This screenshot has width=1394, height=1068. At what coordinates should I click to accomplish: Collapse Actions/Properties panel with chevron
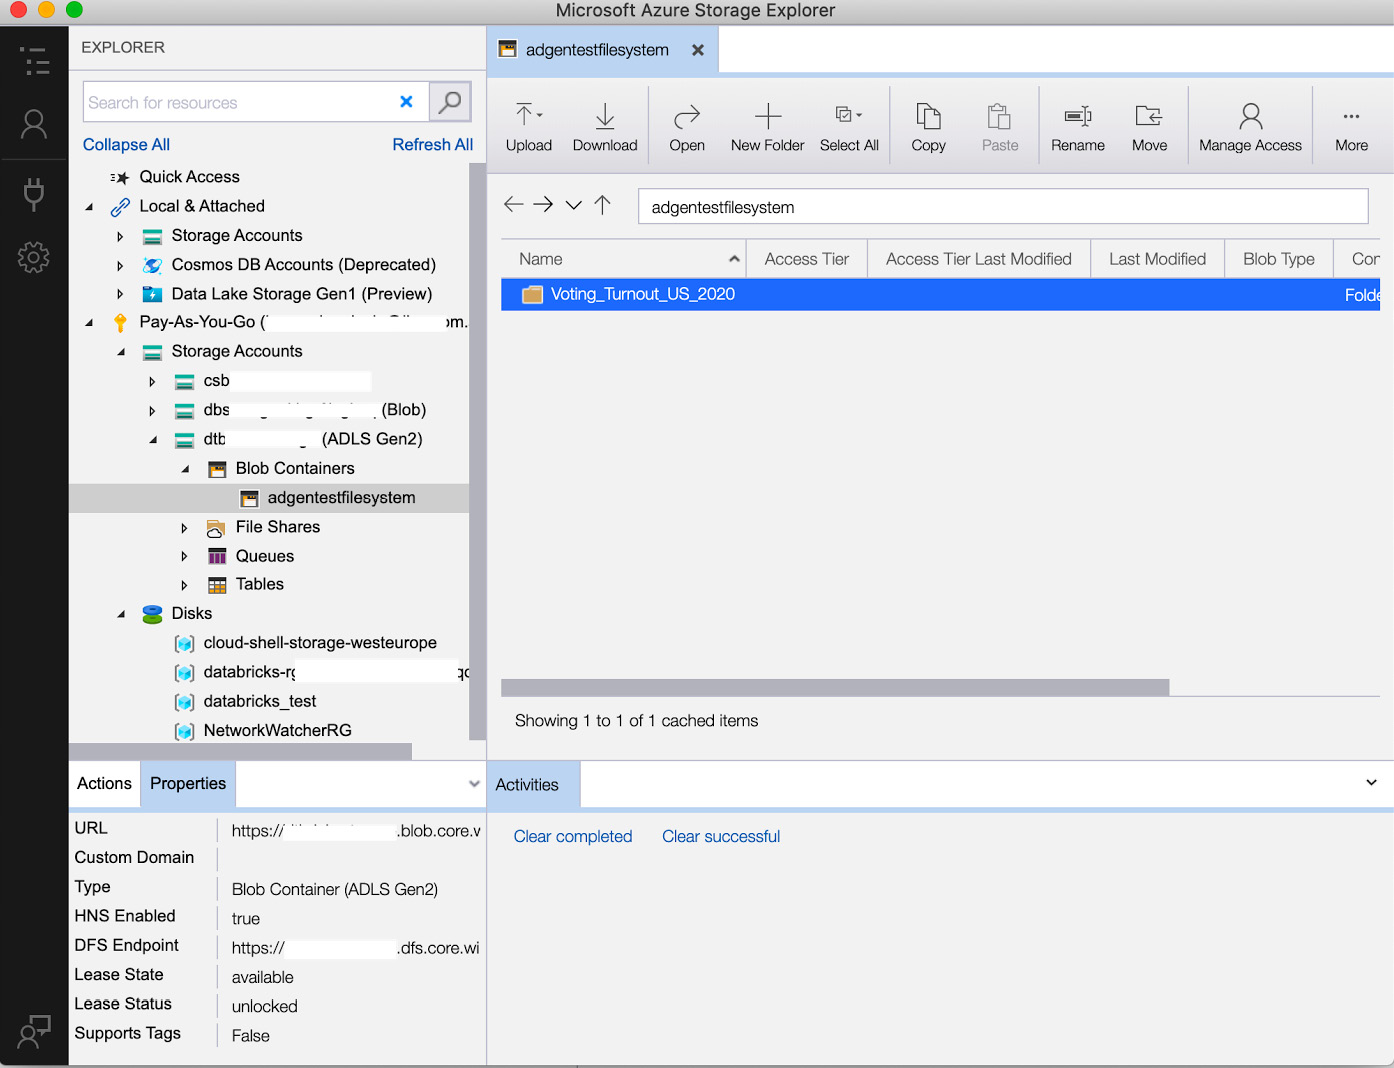(x=474, y=784)
